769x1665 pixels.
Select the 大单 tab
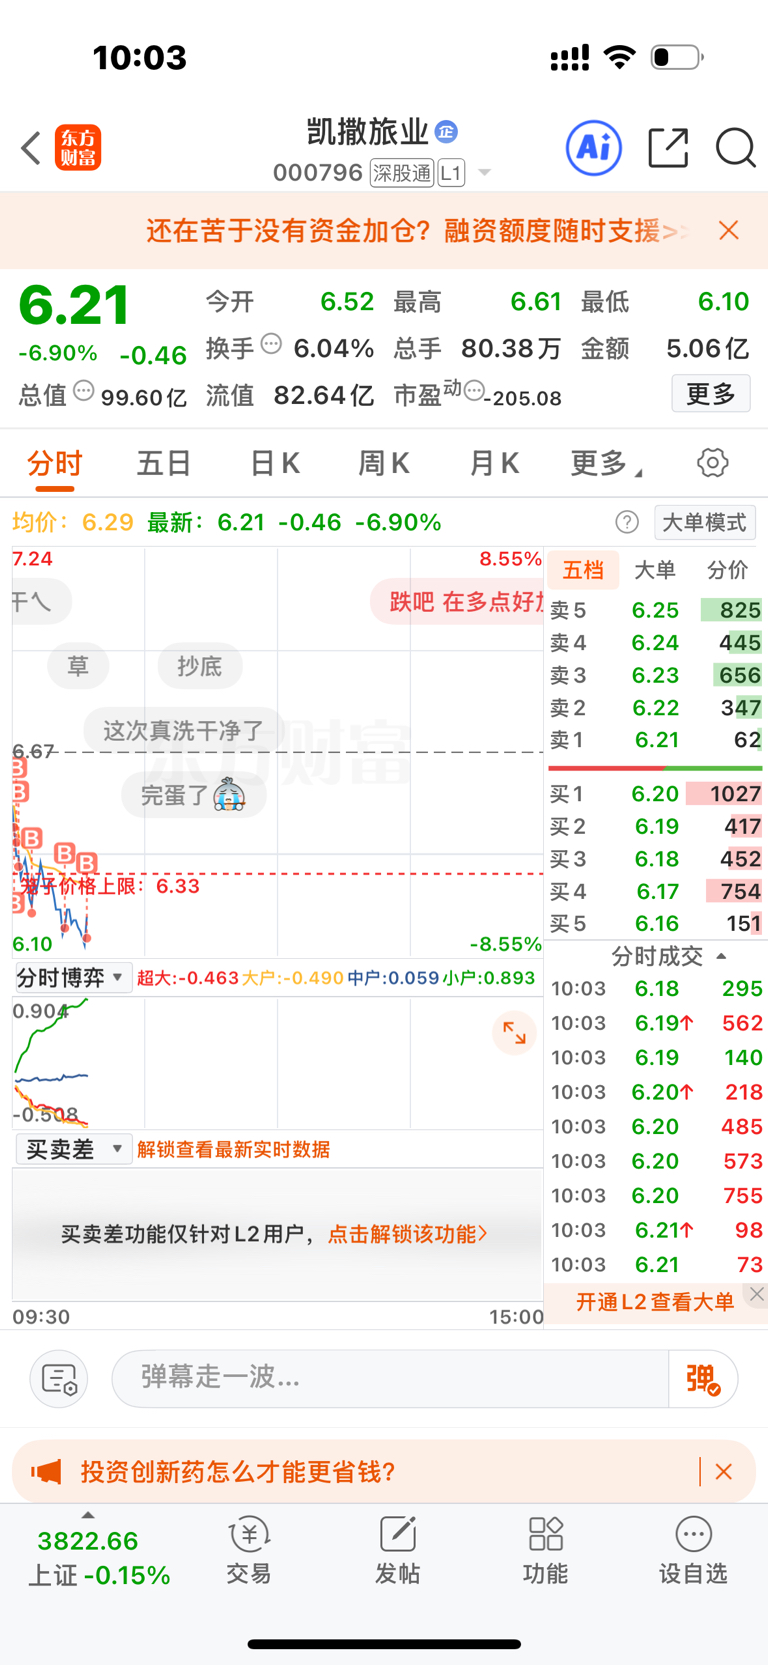point(655,570)
